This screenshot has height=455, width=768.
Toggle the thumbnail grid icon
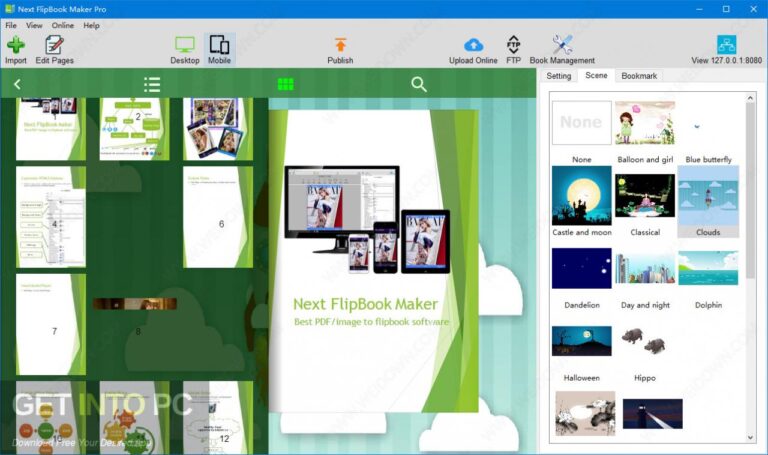[x=286, y=84]
